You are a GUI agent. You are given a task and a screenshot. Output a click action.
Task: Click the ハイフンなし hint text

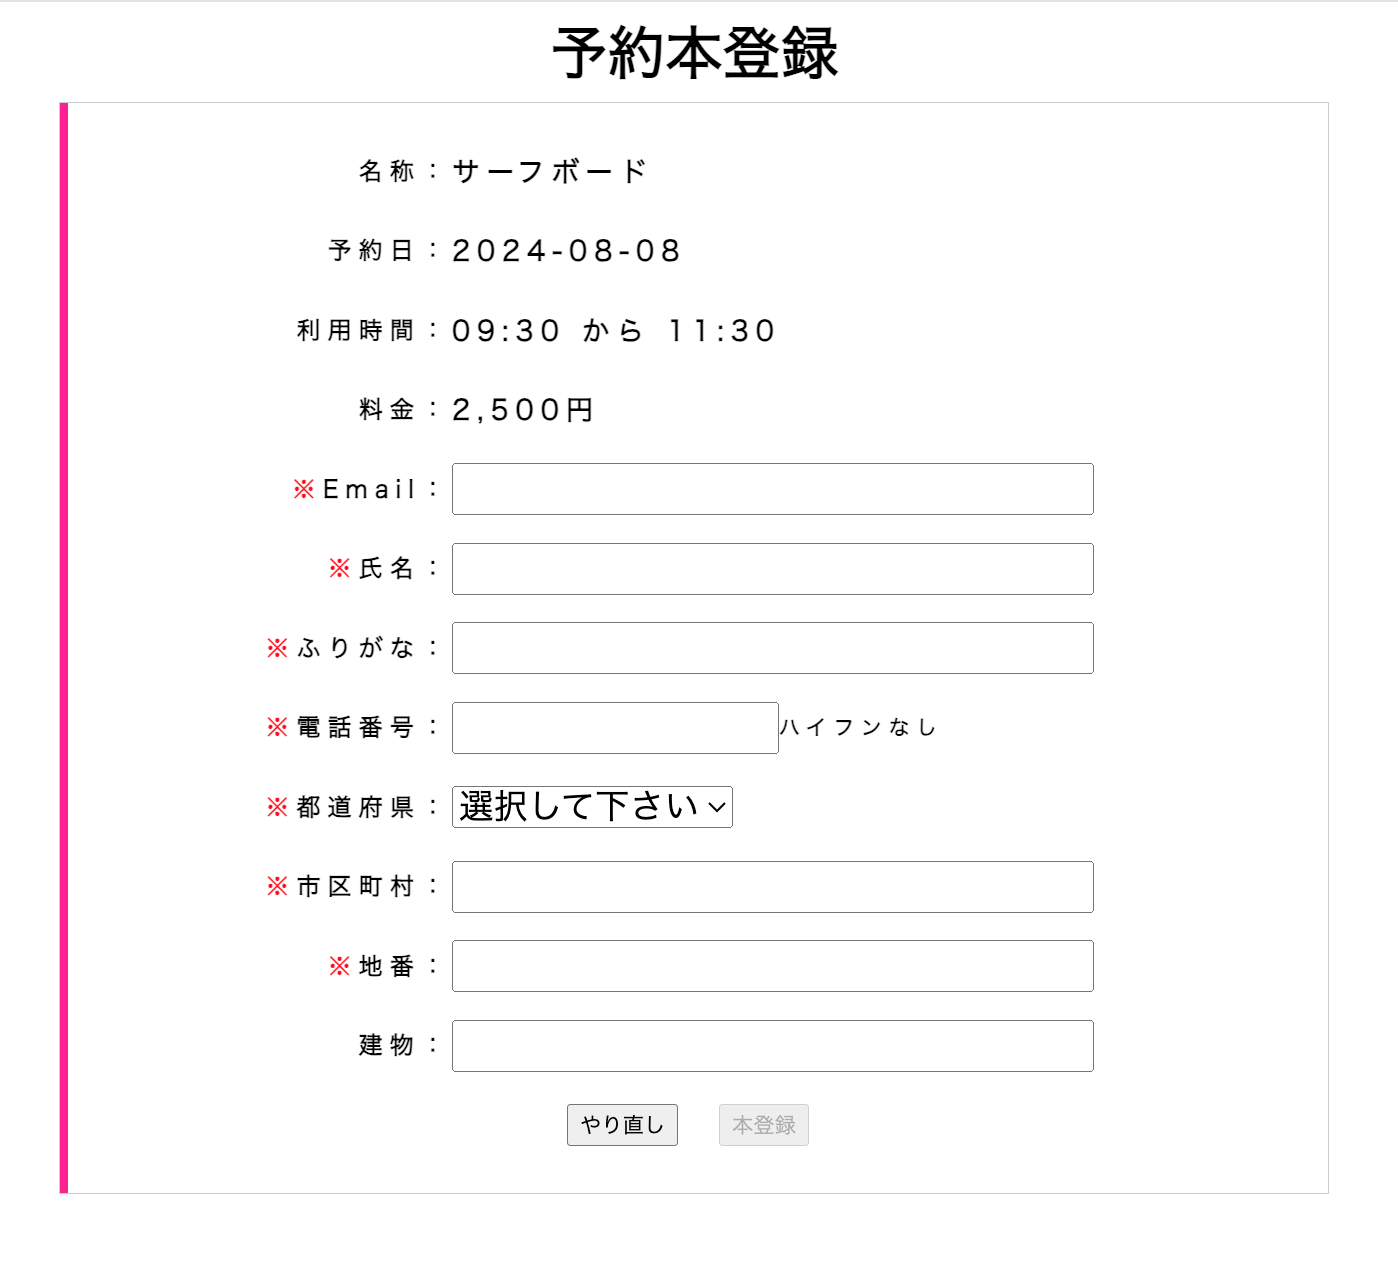click(858, 728)
